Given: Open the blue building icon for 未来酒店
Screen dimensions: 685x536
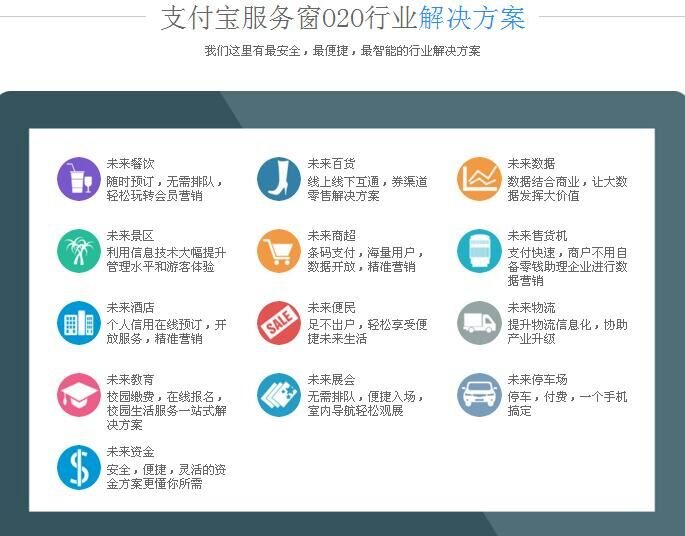Looking at the screenshot, I should [79, 323].
